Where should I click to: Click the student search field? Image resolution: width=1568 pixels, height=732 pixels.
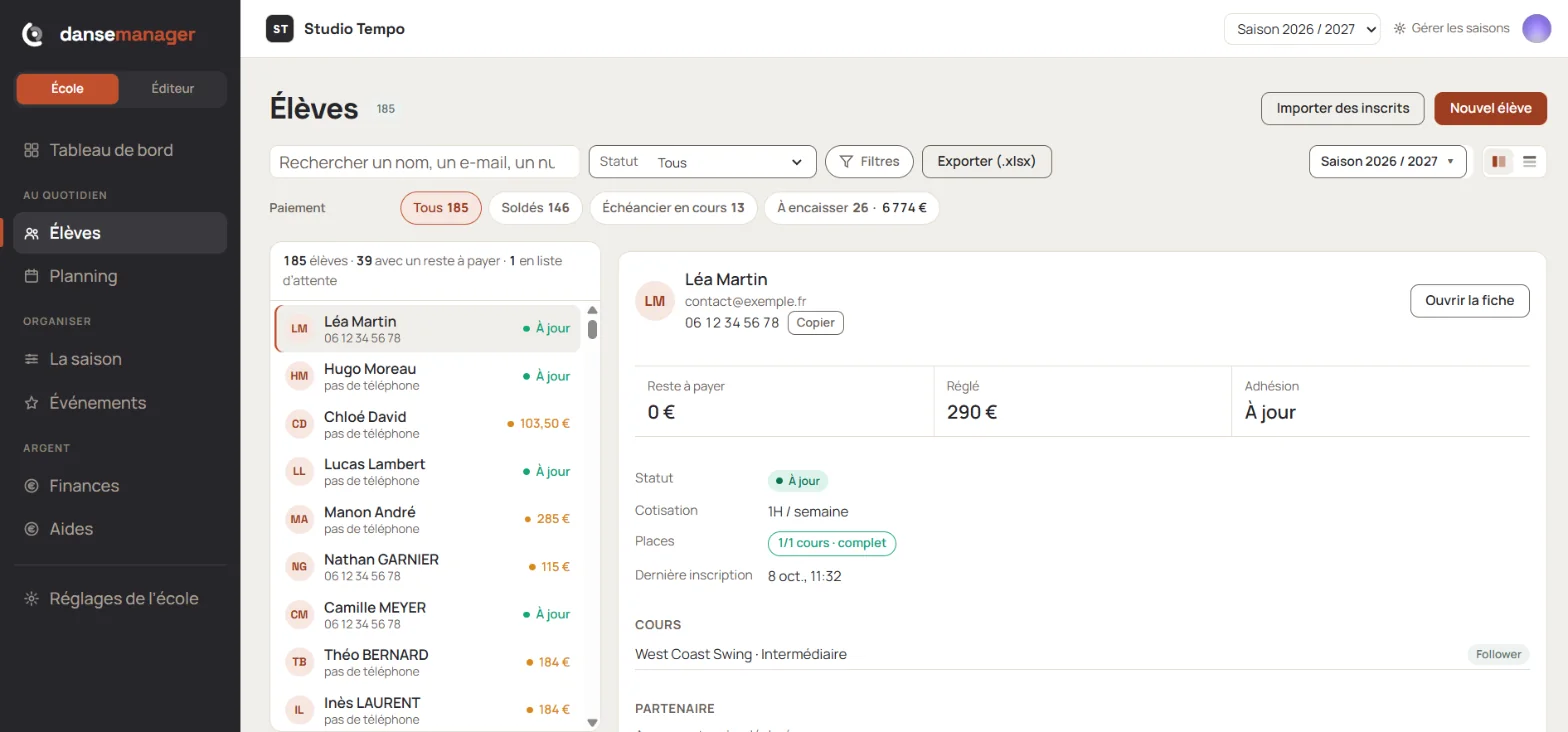pyautogui.click(x=425, y=162)
